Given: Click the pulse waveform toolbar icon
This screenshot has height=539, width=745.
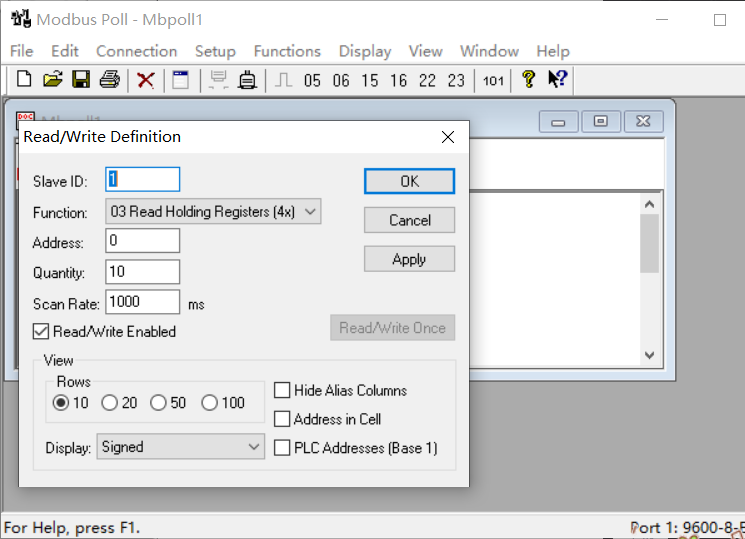Looking at the screenshot, I should [x=284, y=80].
